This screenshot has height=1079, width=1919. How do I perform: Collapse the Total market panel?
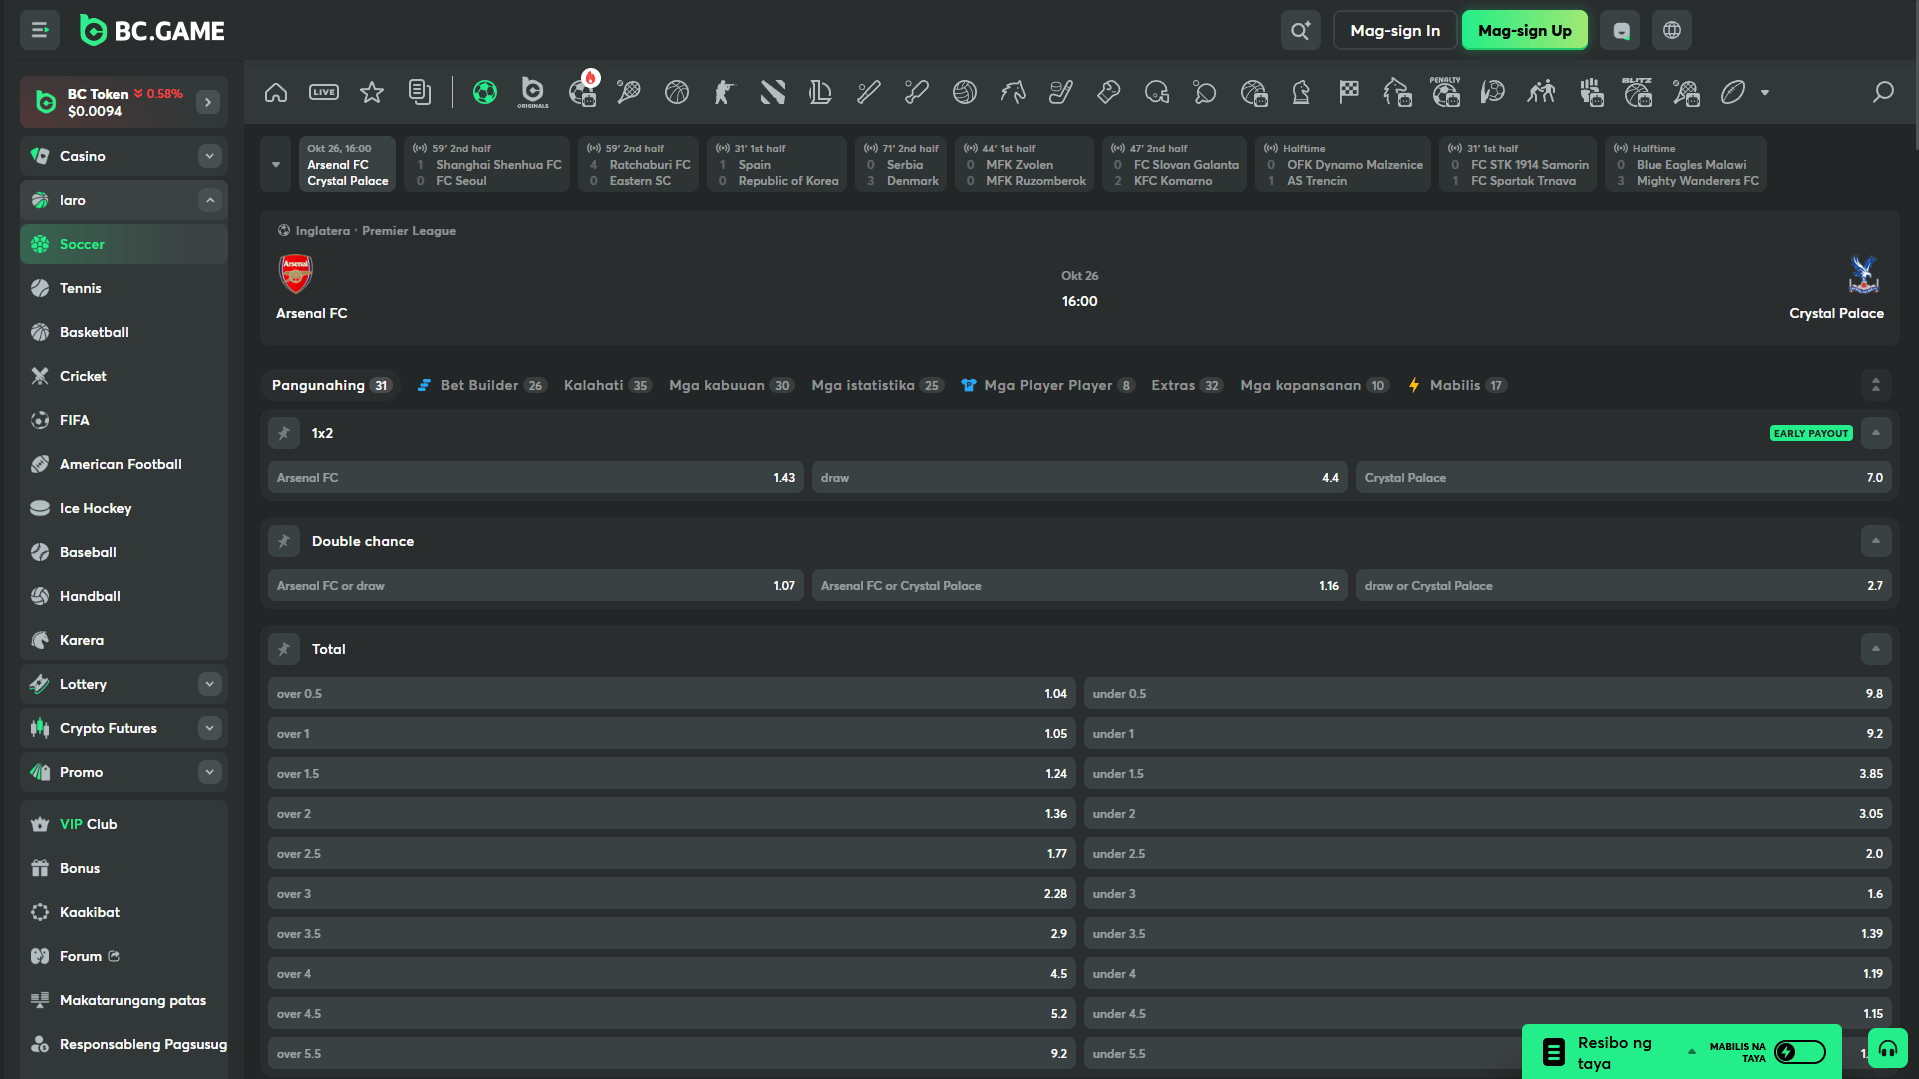(1876, 649)
